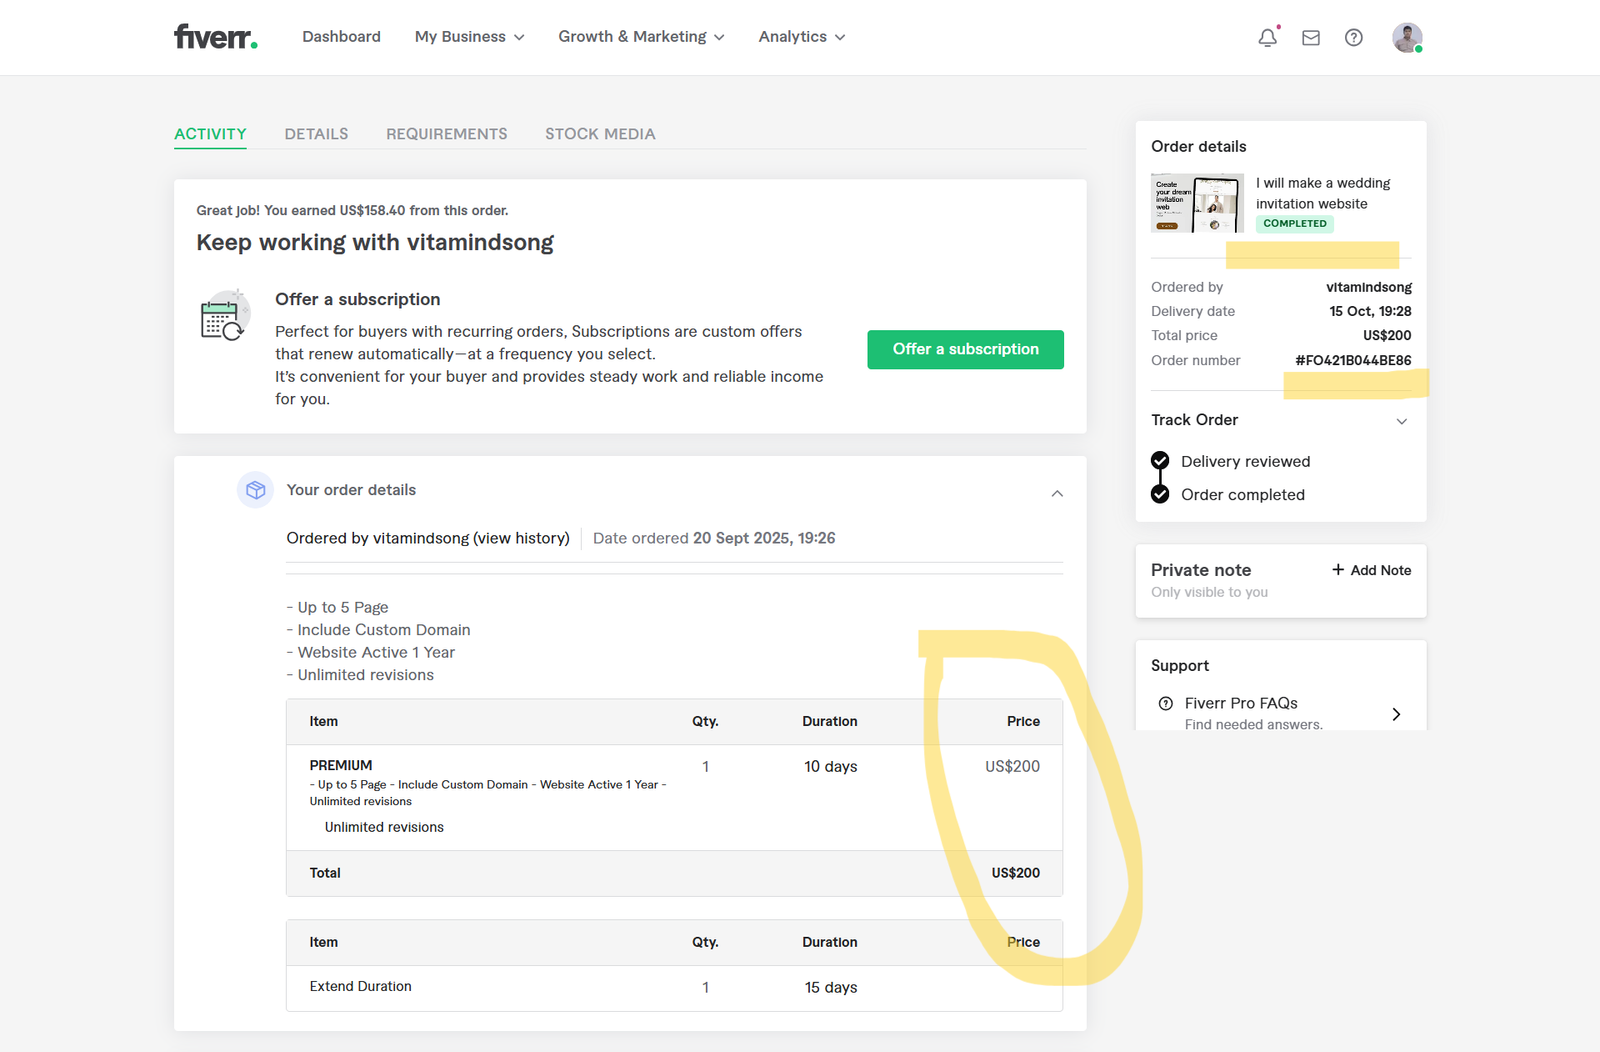Switch to the Details tab
Viewport: 1600px width, 1052px height.
point(316,134)
